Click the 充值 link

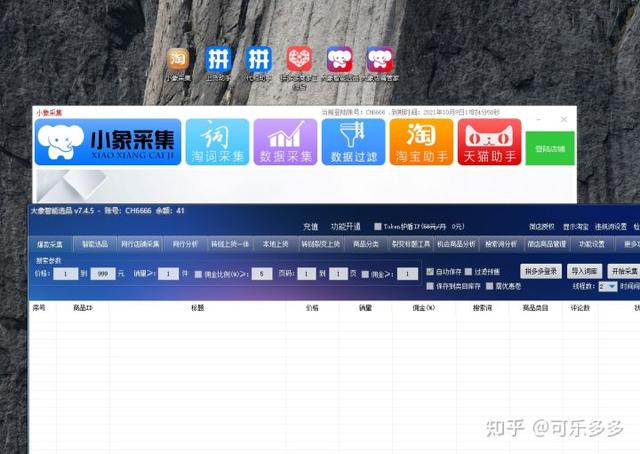click(x=310, y=227)
